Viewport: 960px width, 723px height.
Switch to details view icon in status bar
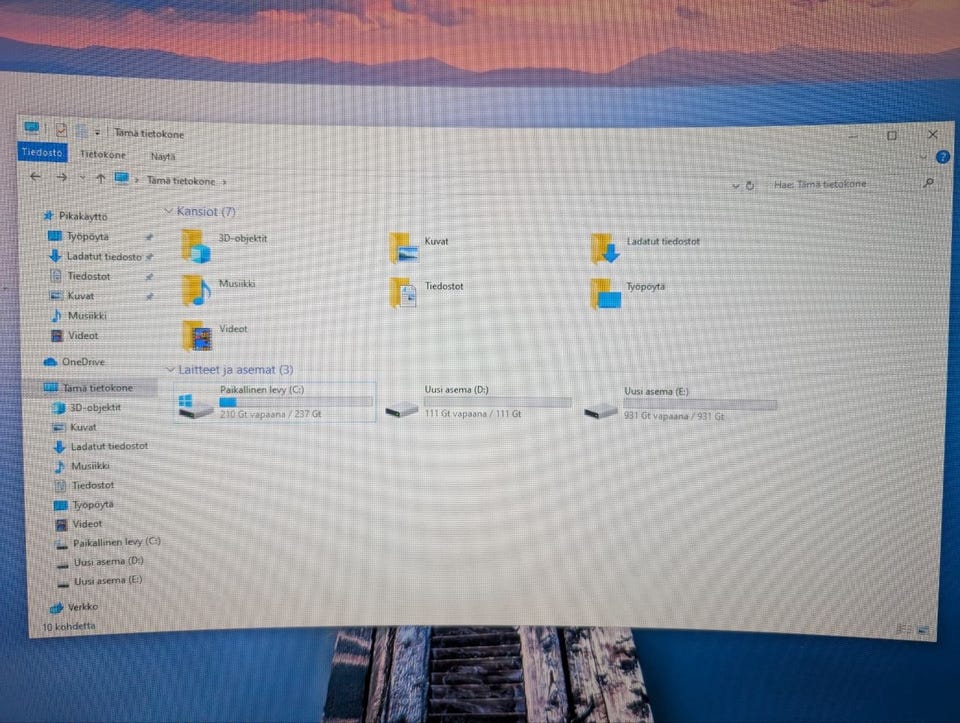click(x=904, y=628)
